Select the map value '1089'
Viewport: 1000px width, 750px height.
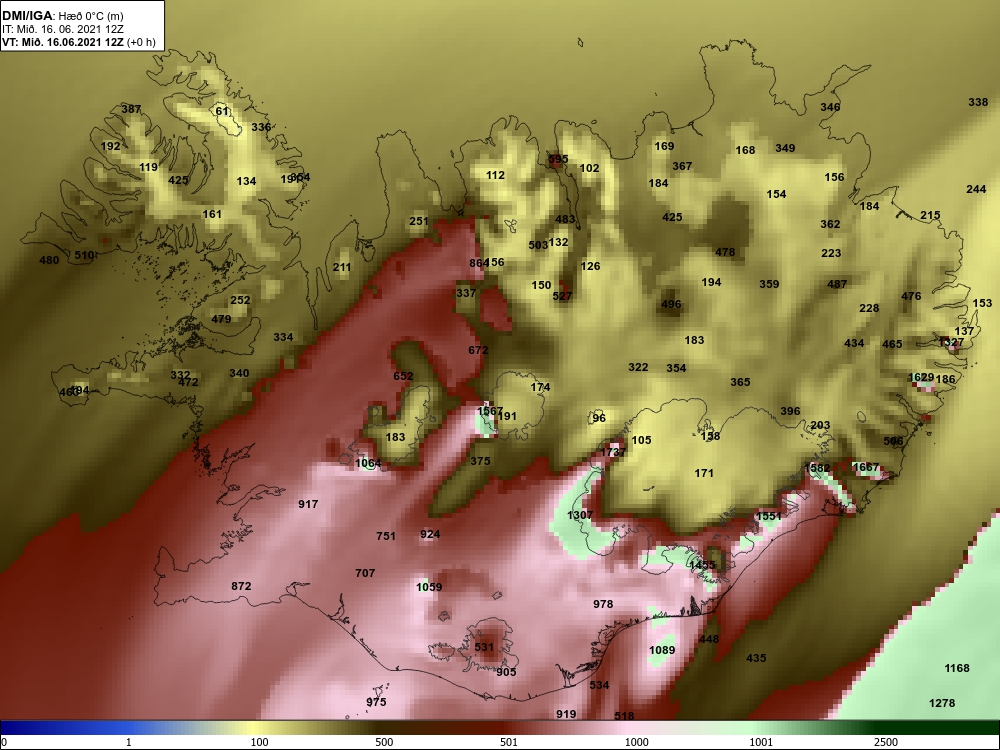pos(661,651)
